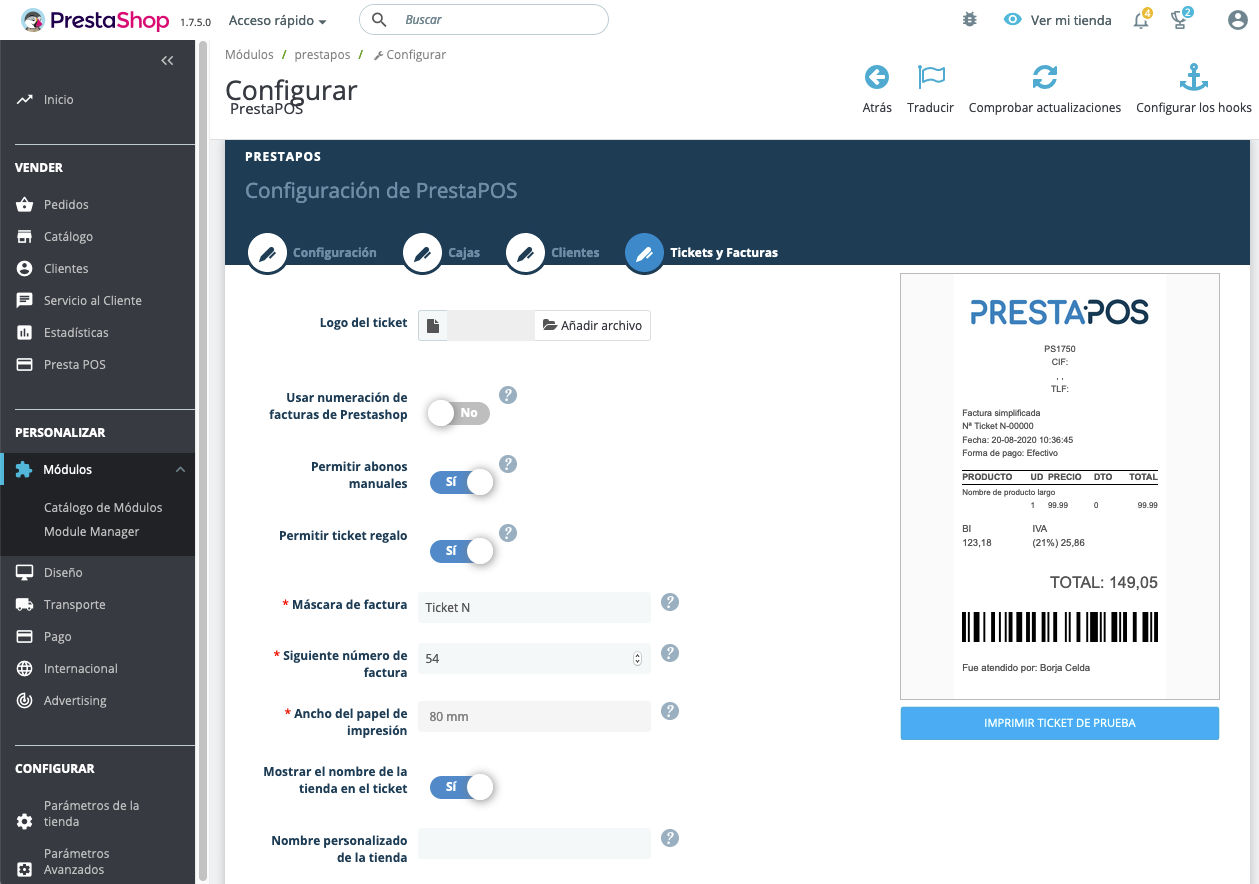Click Comprobar actualizaciones refresh icon
The height and width of the screenshot is (884, 1259).
1045,77
